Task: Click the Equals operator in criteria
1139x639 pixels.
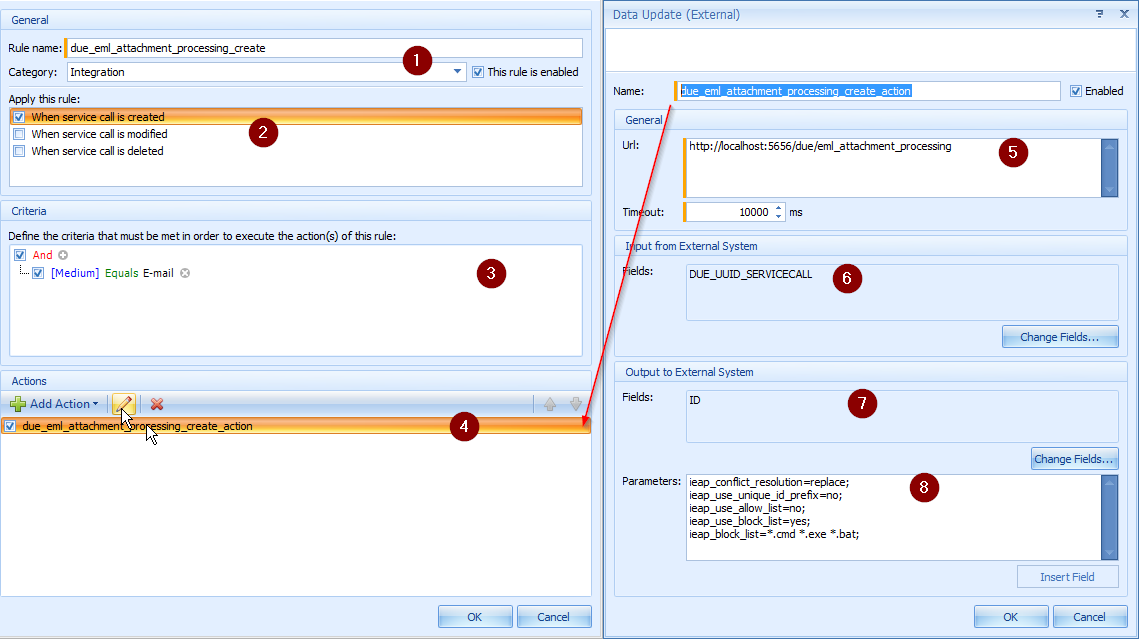Action: click(122, 273)
